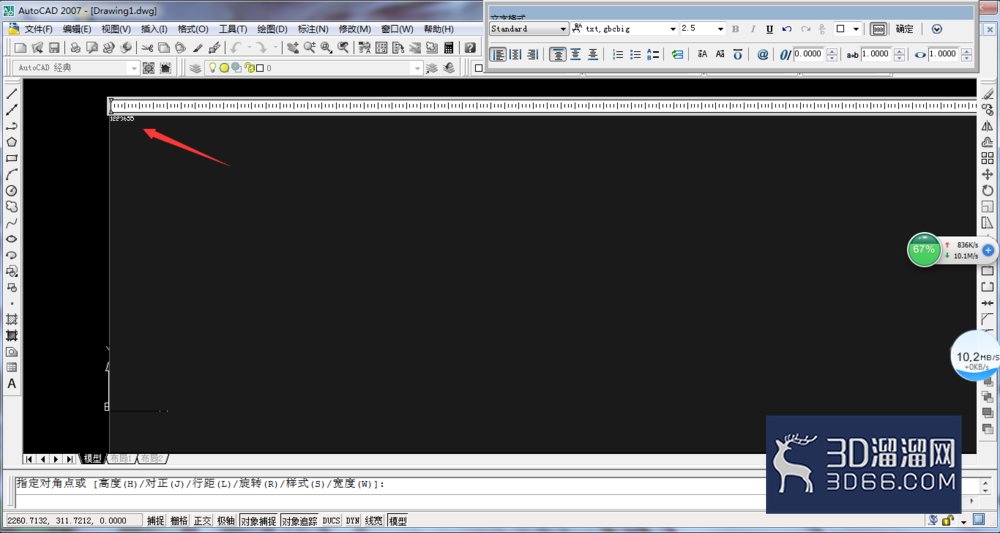Viewport: 1000px width, 533px height.
Task: Toggle 捕捉 snap mode in status bar
Action: click(156, 521)
